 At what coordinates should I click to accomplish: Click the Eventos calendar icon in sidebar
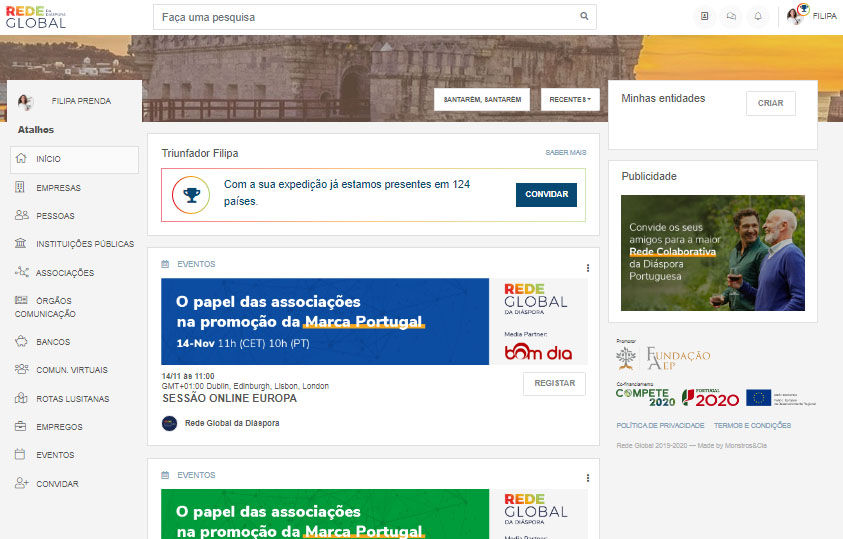pos(20,454)
